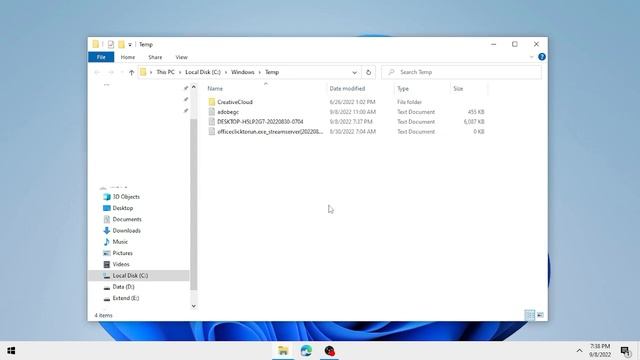Open Microsoft Edge from the taskbar
The image size is (640, 360).
(x=306, y=351)
